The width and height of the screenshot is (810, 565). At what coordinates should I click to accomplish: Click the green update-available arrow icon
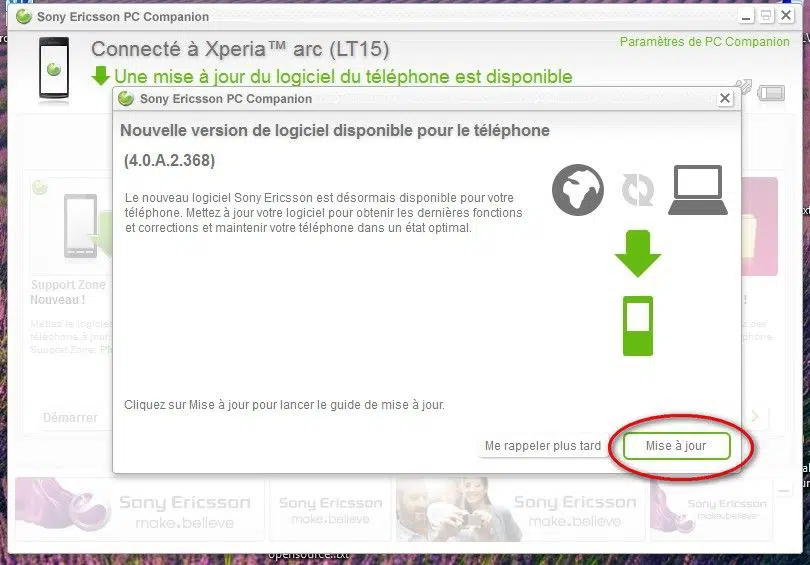pos(101,76)
